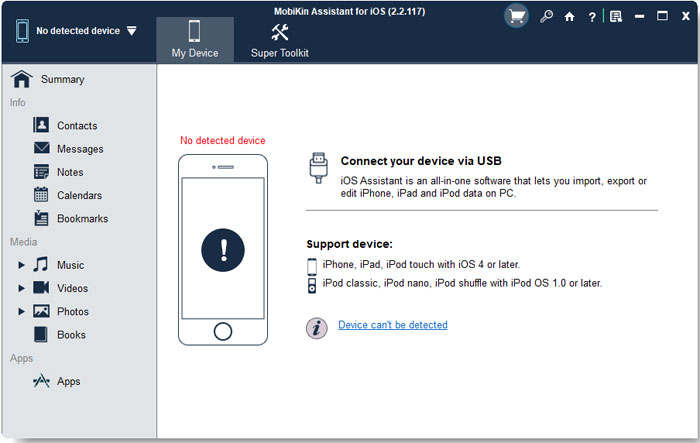Click the red No detected device text
700x443 pixels.
click(223, 140)
